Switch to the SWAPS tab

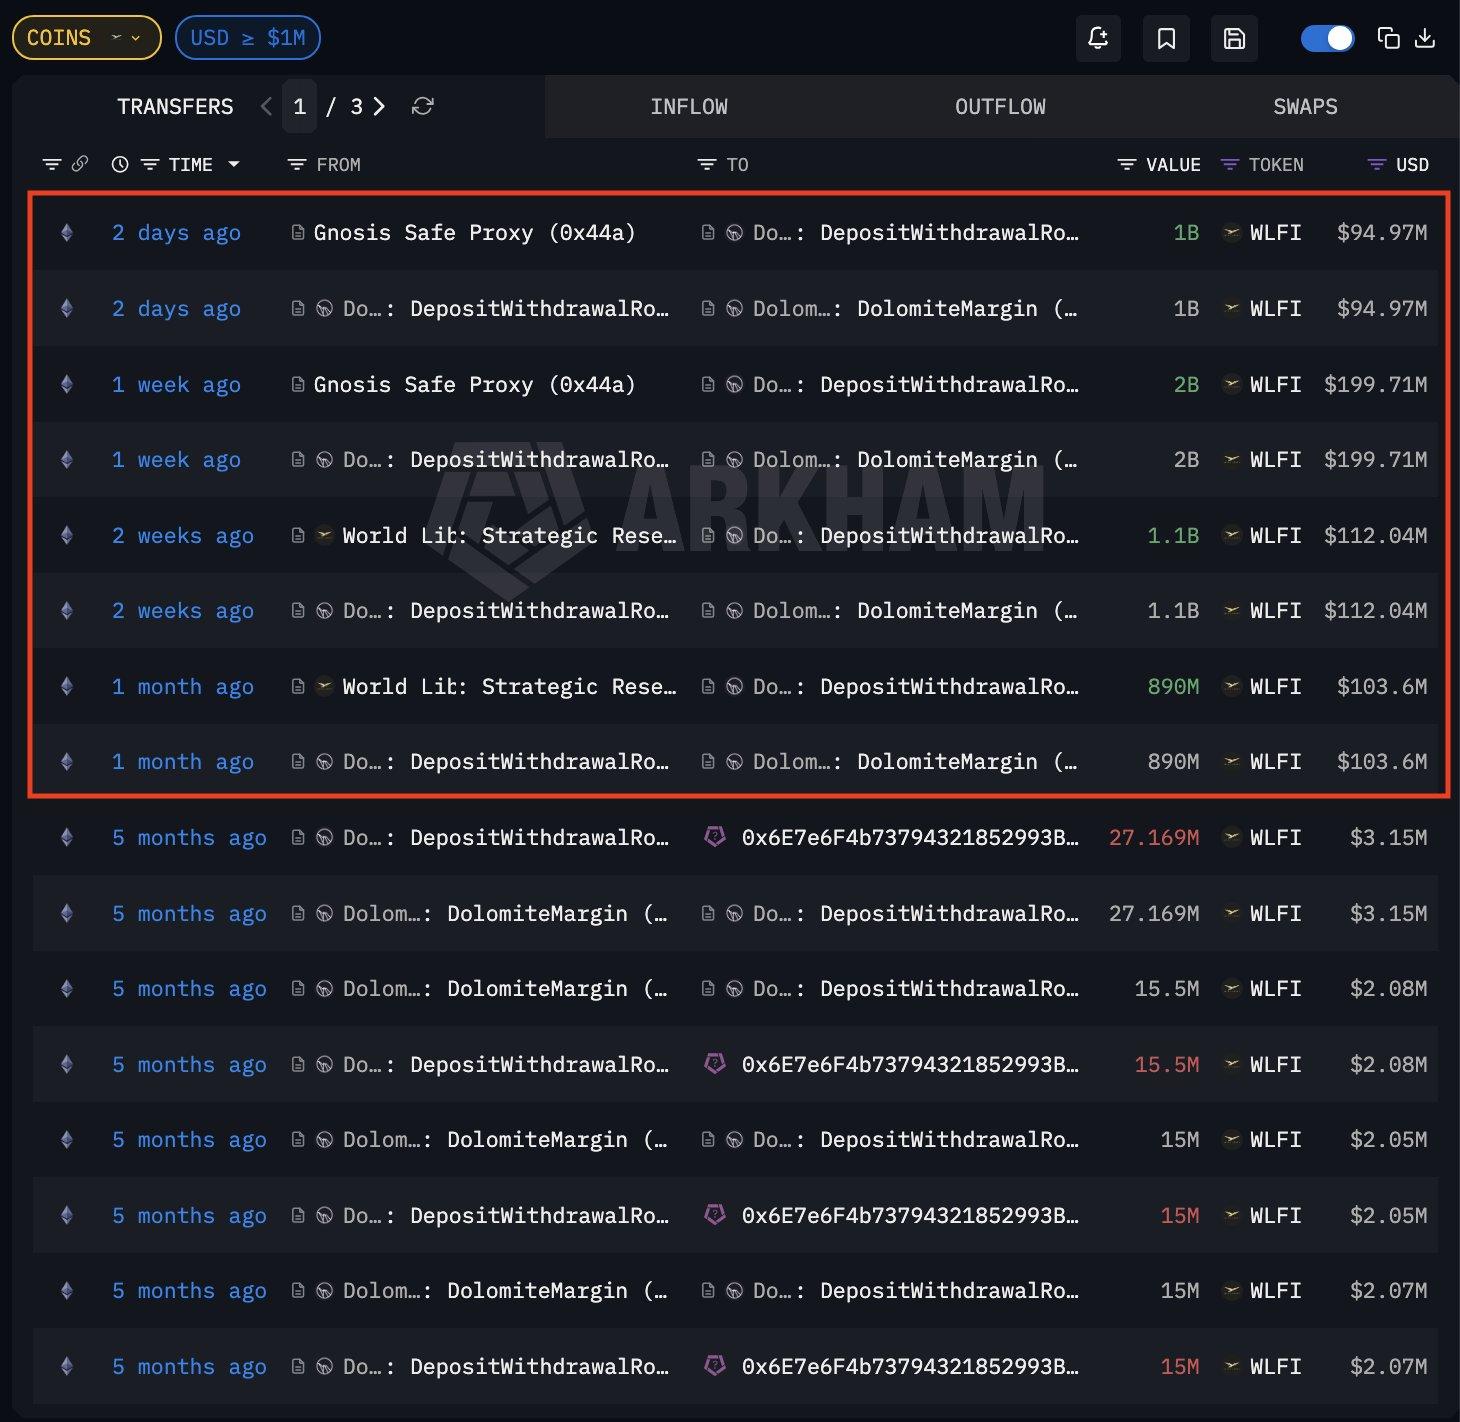pyautogui.click(x=1305, y=107)
